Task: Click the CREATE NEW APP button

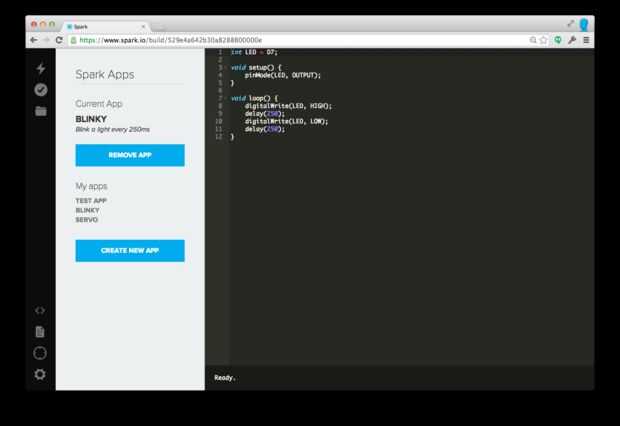Action: pyautogui.click(x=130, y=250)
